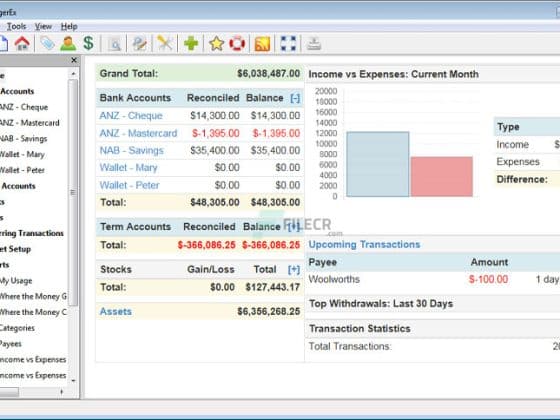The height and width of the screenshot is (420, 560).
Task: Open the Upcoming Transactions link
Action: click(364, 244)
